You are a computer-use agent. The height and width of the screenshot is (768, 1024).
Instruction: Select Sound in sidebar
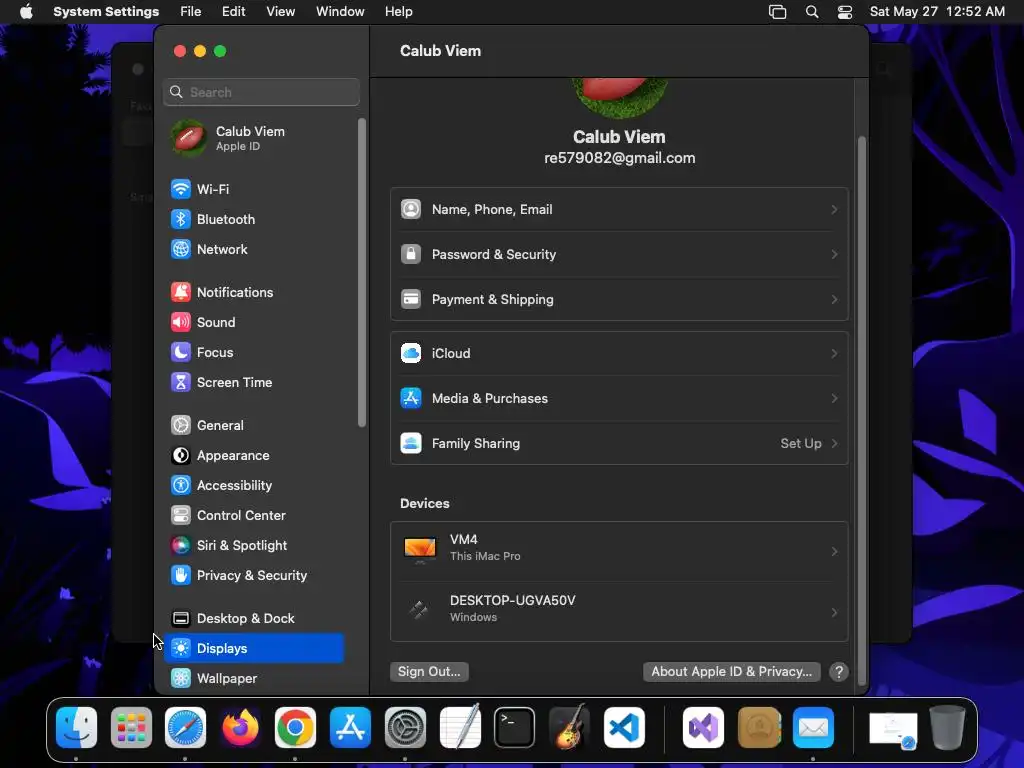pos(253,323)
